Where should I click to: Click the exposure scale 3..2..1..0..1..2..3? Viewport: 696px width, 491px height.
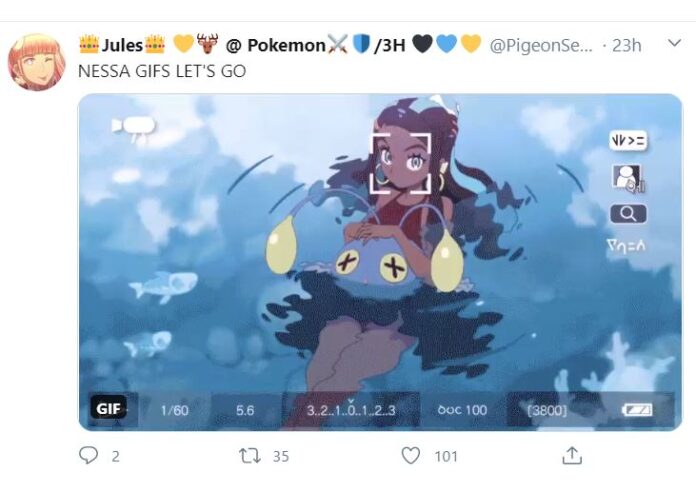(x=351, y=409)
